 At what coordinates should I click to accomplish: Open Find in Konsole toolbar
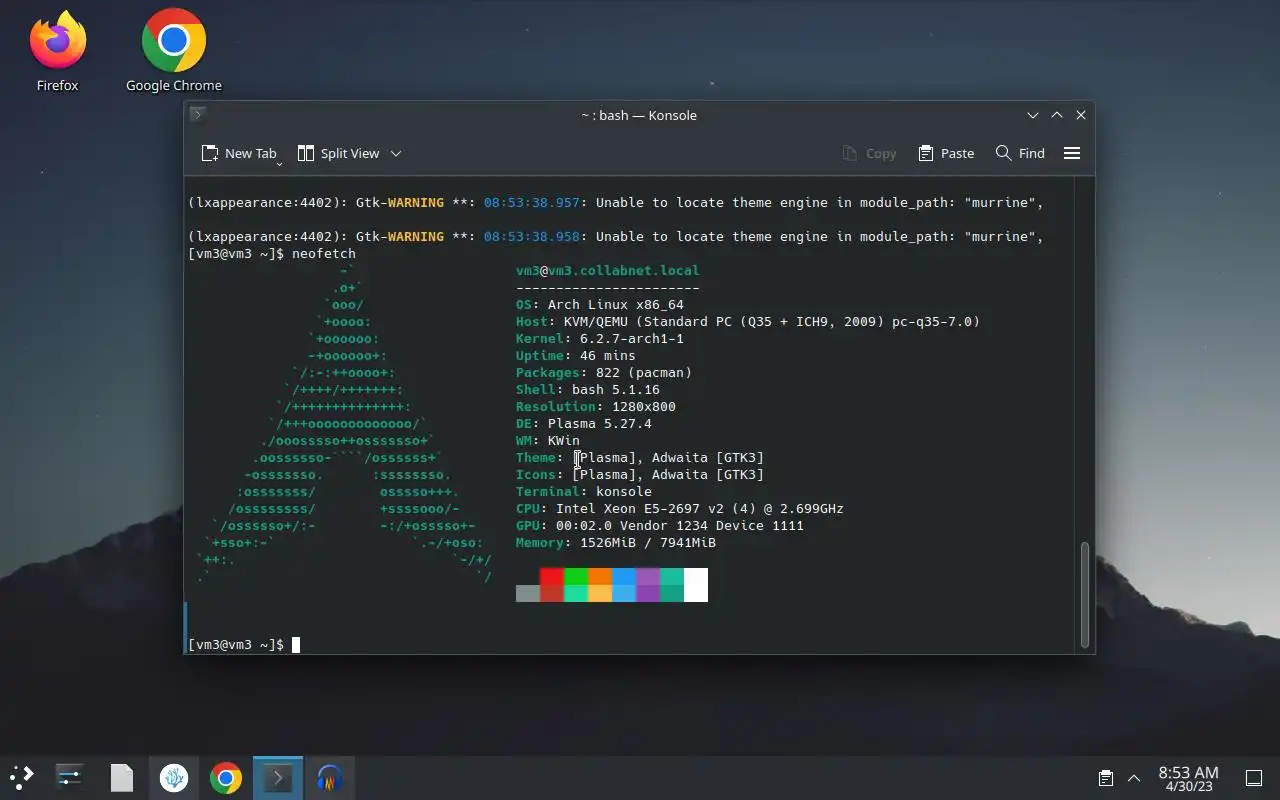(x=1020, y=153)
